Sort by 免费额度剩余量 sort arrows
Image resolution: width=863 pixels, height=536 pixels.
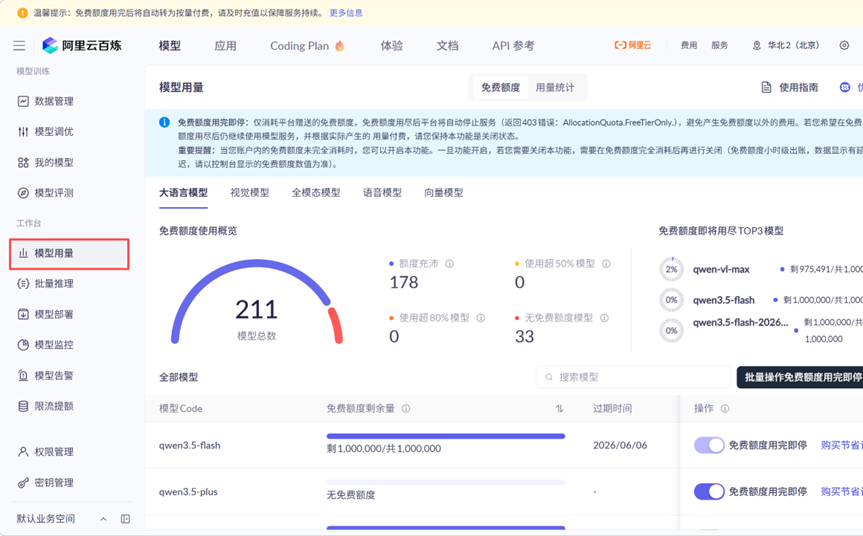(559, 408)
